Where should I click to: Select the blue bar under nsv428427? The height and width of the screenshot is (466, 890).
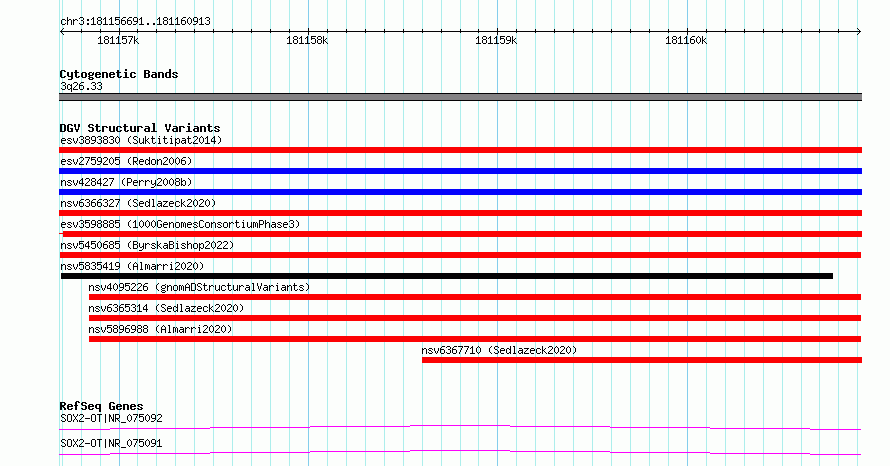(x=460, y=192)
